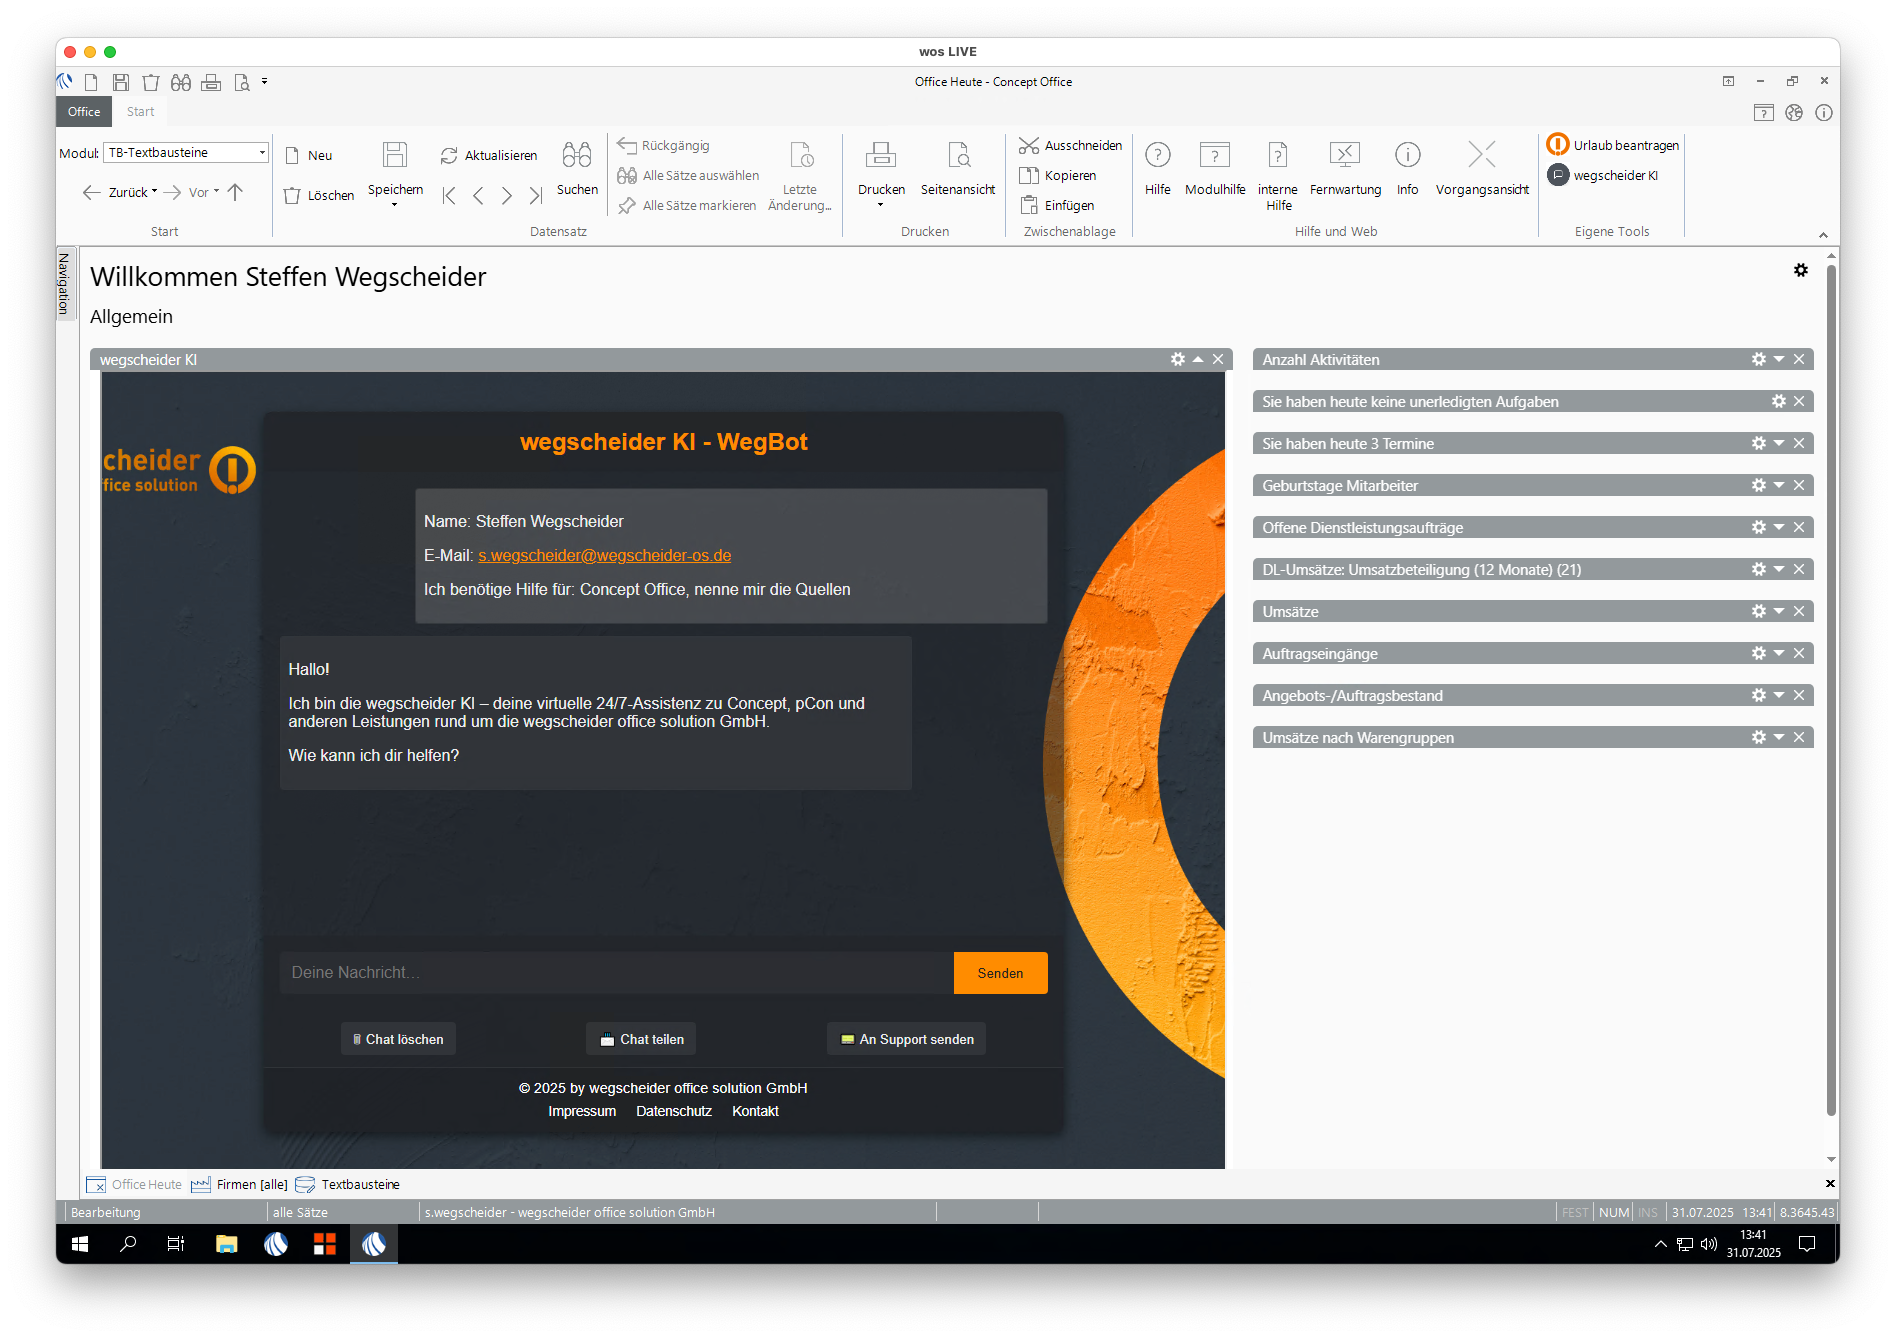This screenshot has height=1338, width=1896.
Task: Expand Auftragseingänge panel arrow
Action: pyautogui.click(x=1779, y=653)
